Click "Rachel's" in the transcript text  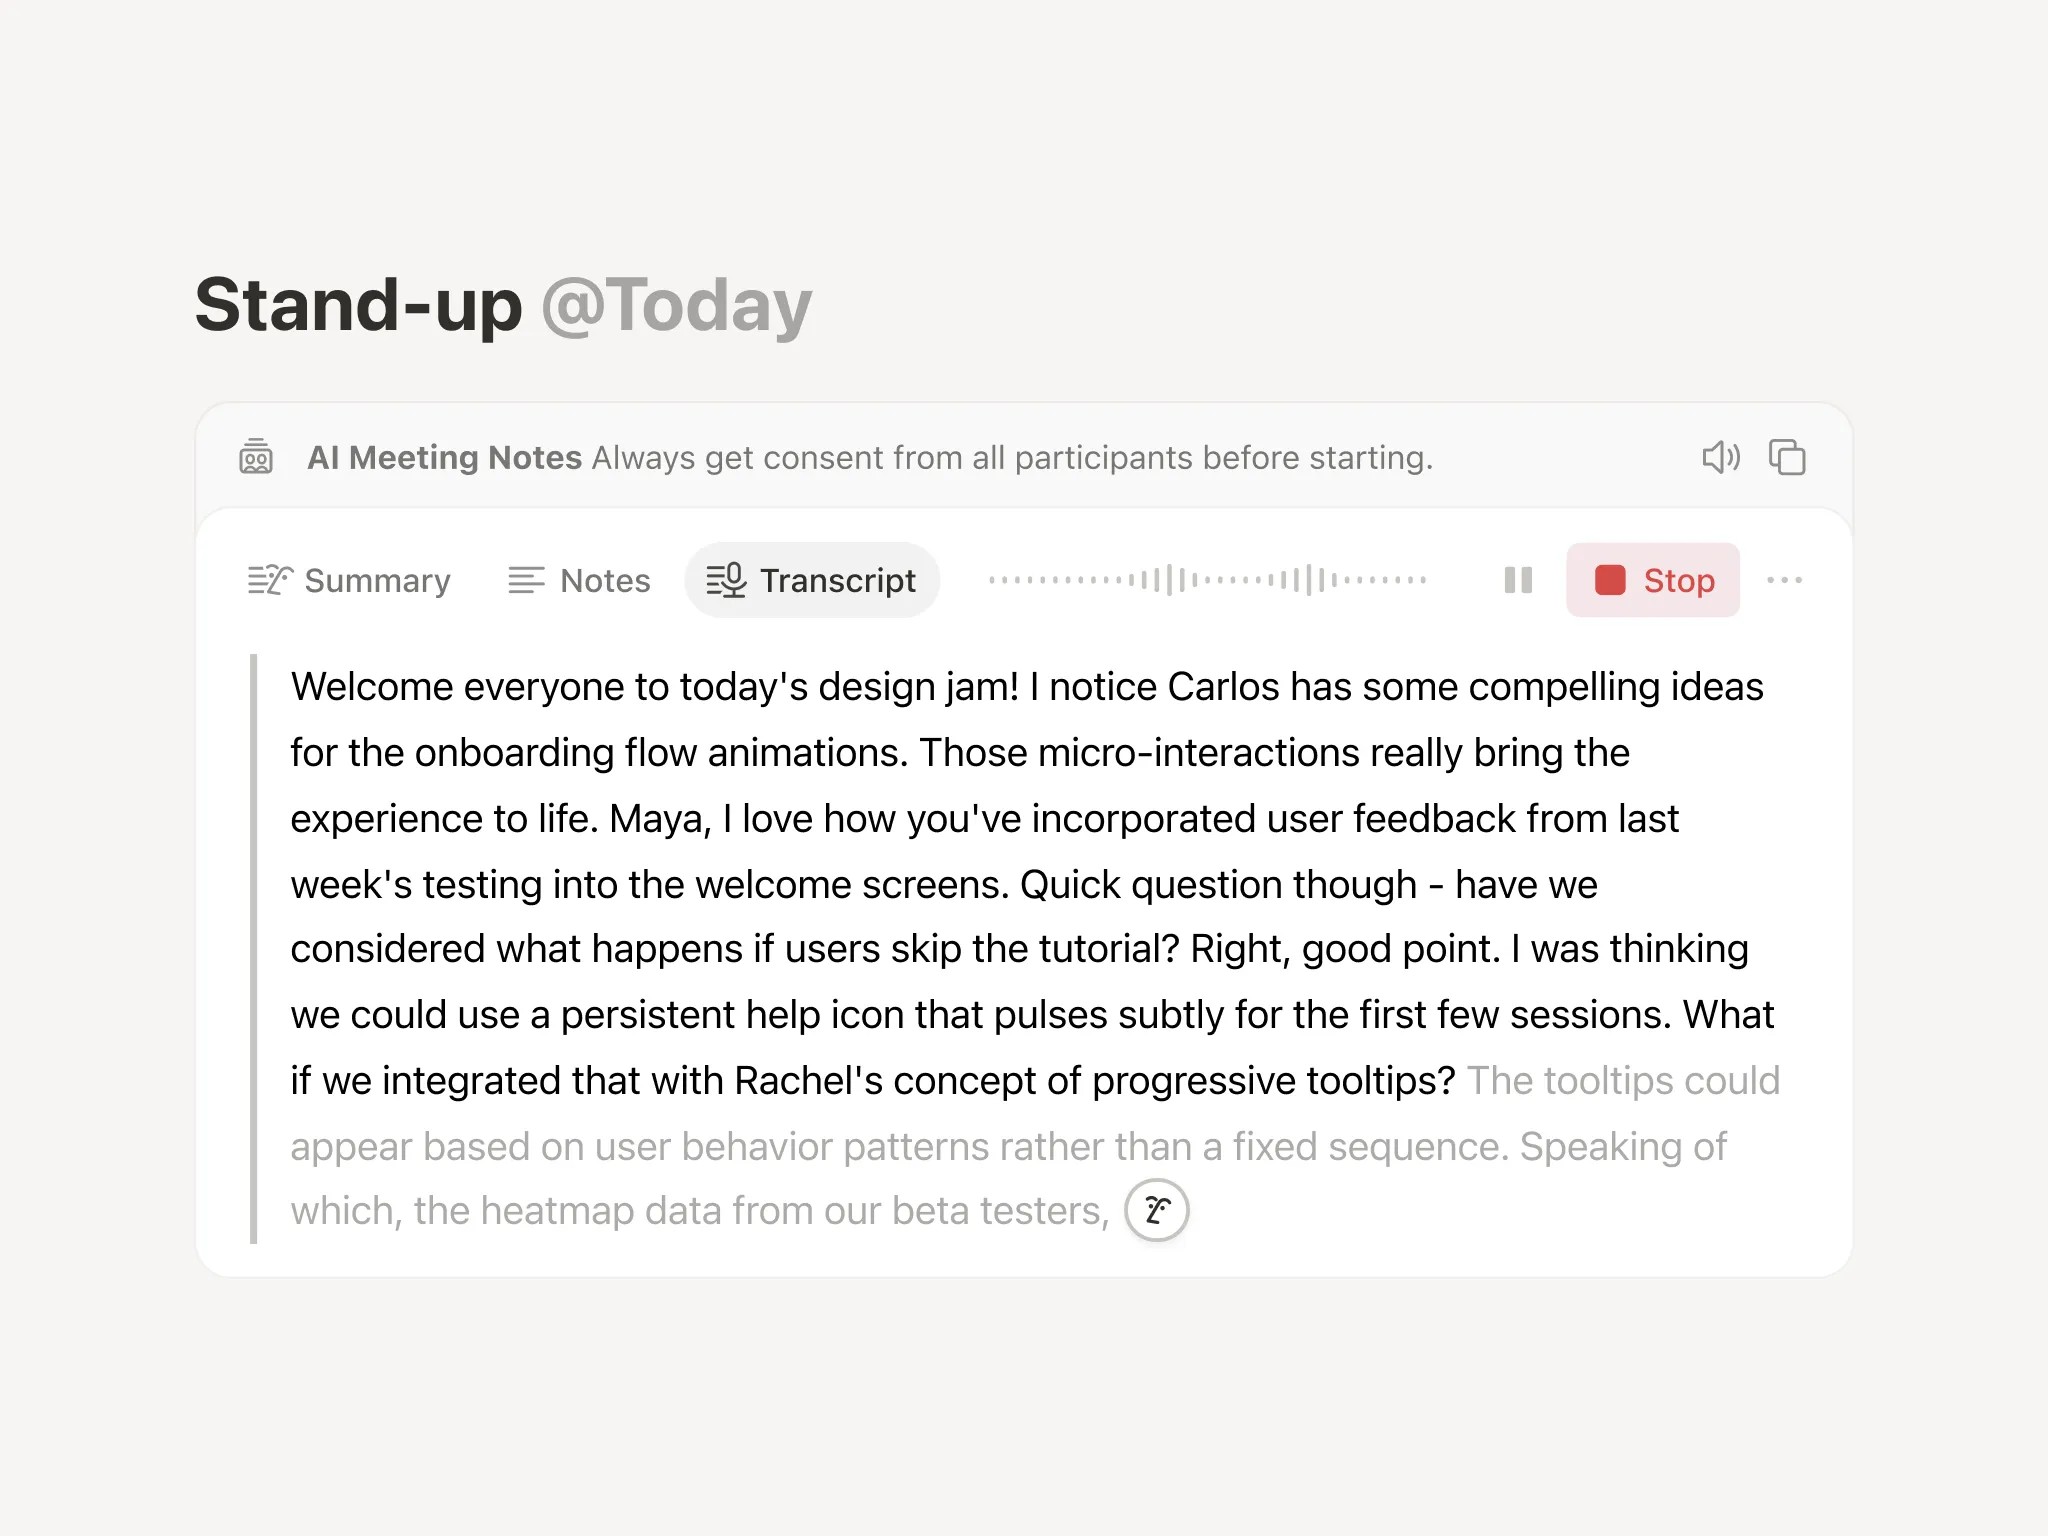pos(808,1081)
